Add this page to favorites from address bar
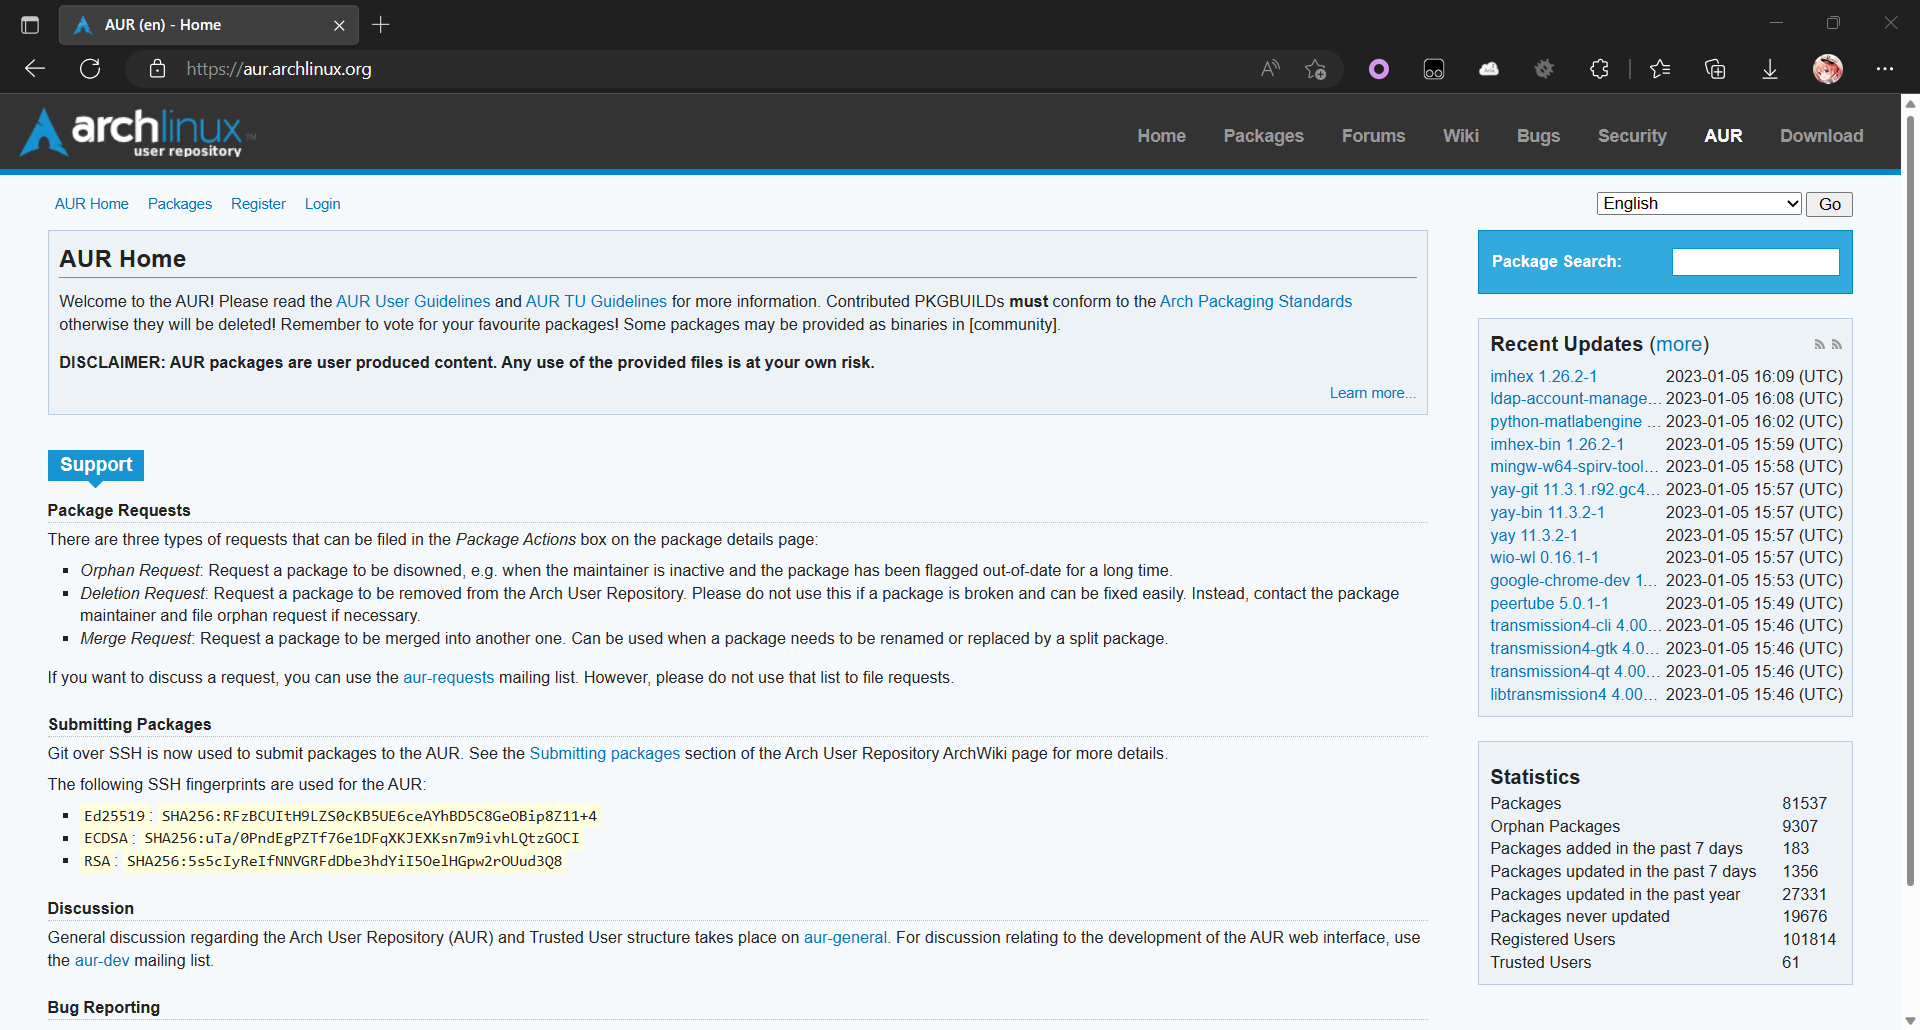This screenshot has height=1030, width=1920. [1316, 68]
